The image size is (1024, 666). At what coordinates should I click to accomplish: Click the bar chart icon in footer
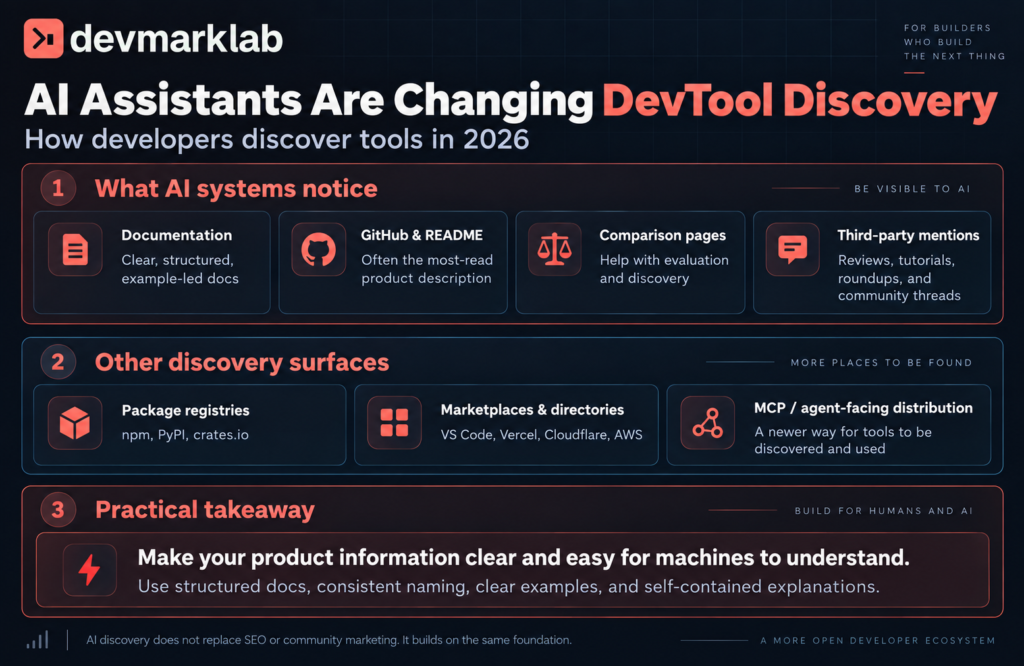pos(37,640)
